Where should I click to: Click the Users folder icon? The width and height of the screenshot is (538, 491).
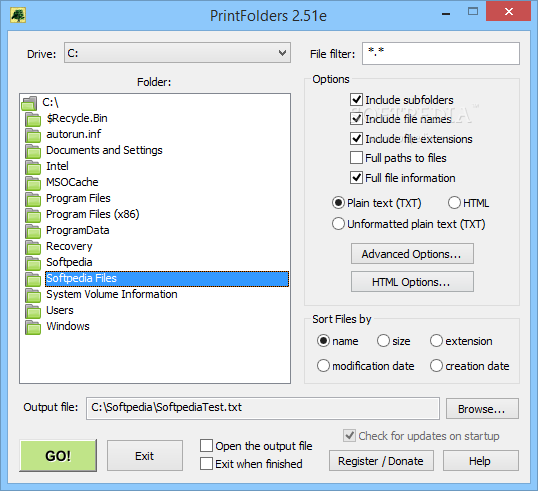[x=33, y=311]
